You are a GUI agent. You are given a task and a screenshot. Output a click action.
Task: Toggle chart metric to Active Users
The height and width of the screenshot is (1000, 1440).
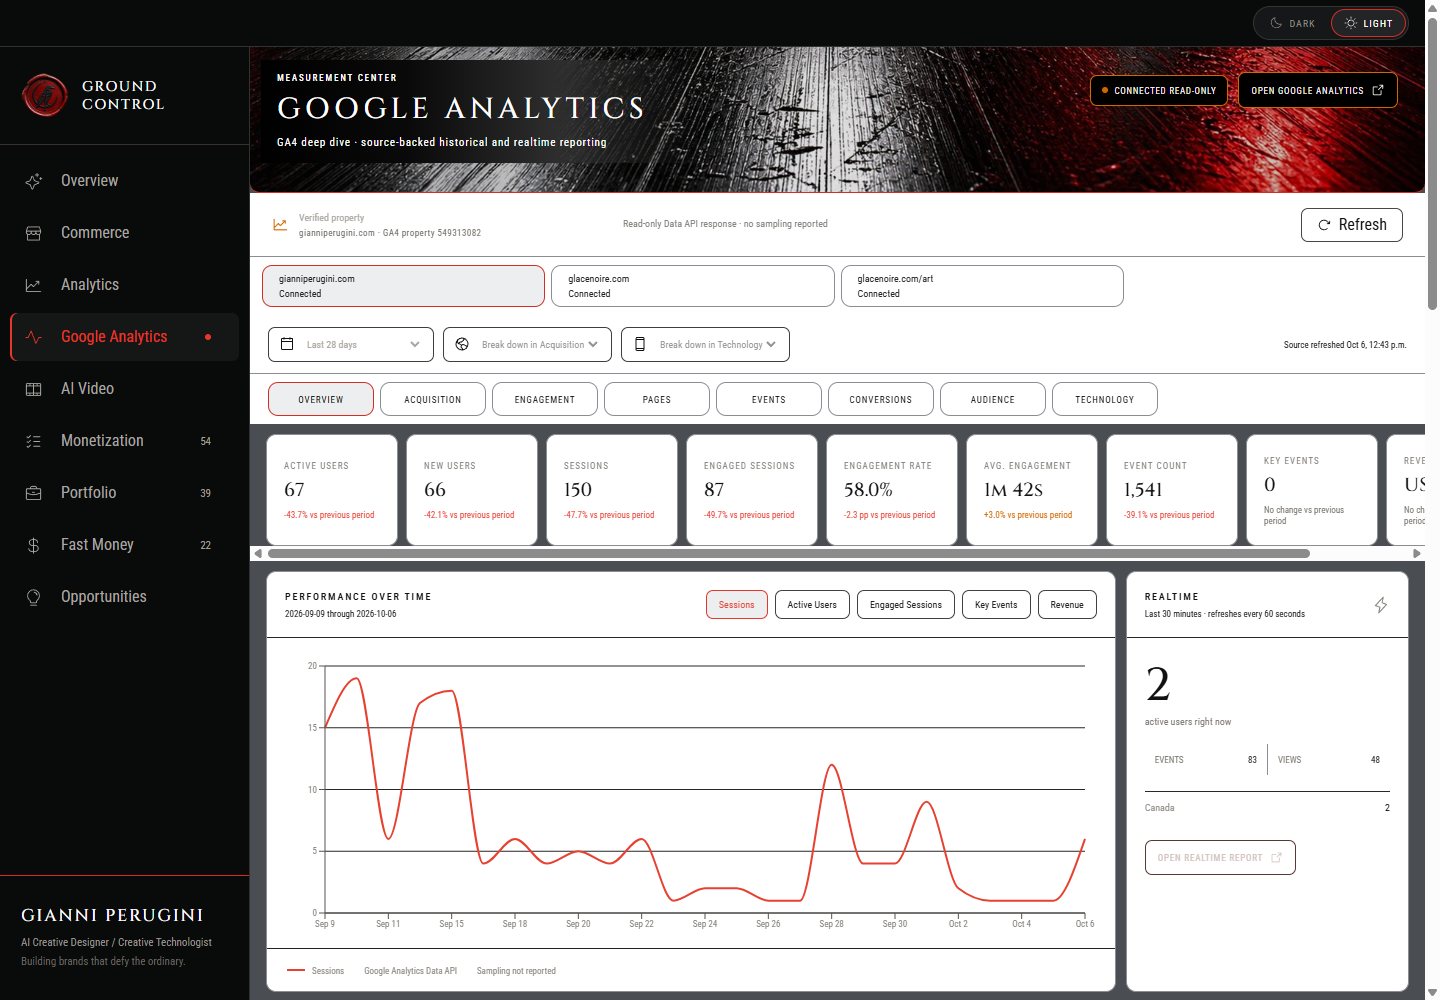(x=812, y=605)
